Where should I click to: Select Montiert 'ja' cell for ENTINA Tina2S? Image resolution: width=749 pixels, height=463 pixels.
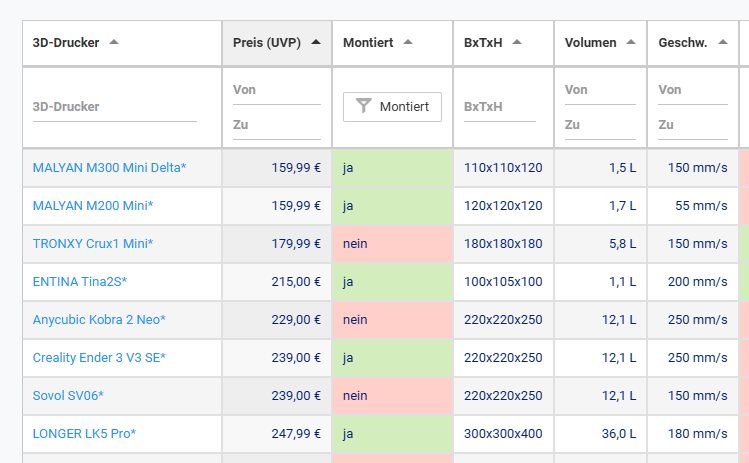point(393,281)
